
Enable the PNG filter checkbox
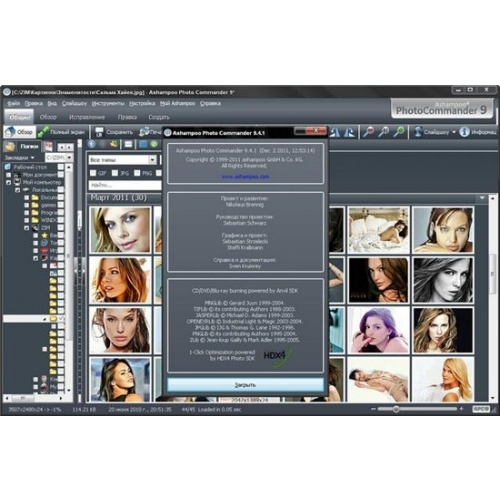pyautogui.click(x=137, y=173)
